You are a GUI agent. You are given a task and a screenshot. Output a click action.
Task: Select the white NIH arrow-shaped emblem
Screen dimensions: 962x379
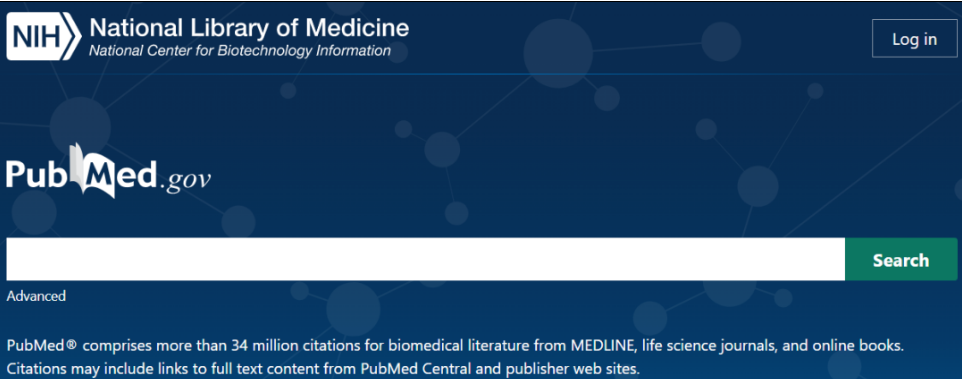click(44, 38)
